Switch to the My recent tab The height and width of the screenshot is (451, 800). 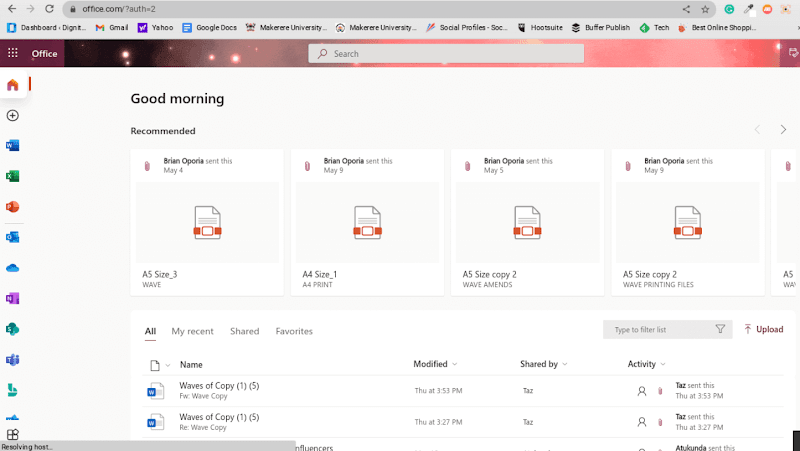(x=192, y=331)
